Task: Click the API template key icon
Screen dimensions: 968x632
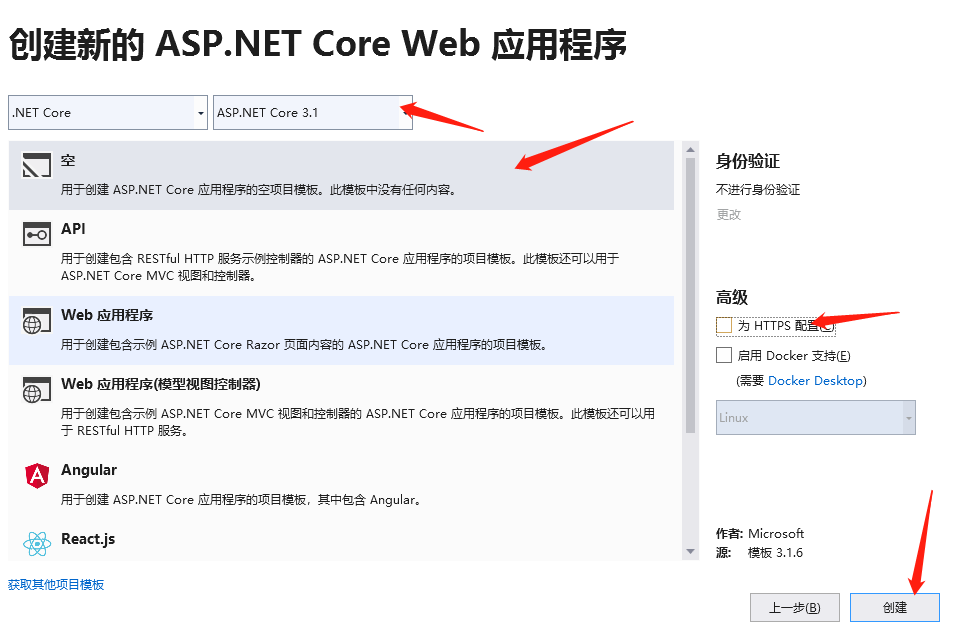Action: (38, 234)
